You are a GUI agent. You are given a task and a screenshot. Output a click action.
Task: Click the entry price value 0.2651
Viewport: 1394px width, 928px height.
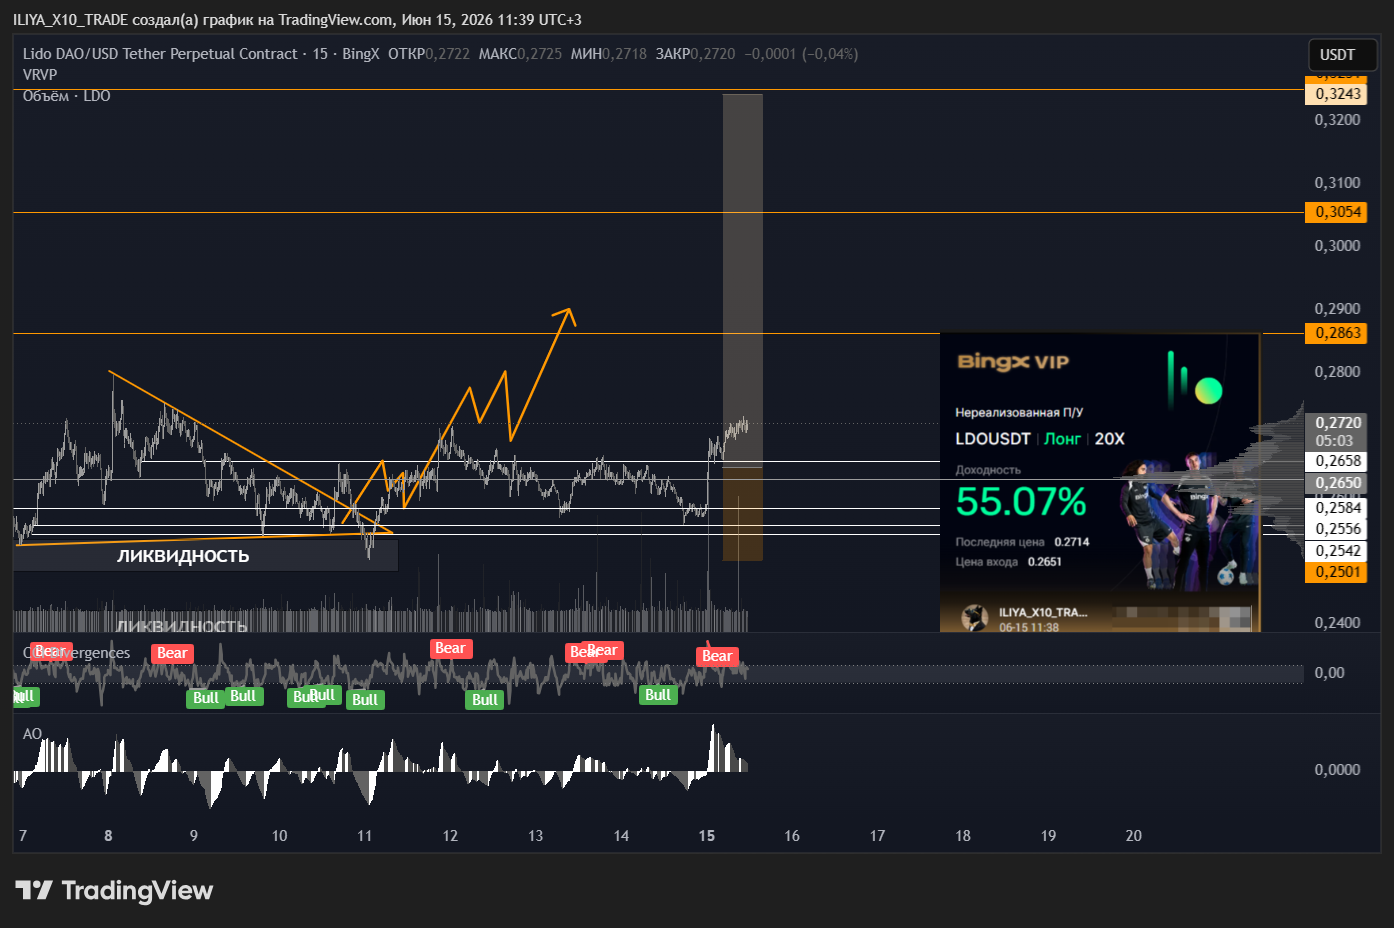[x=1045, y=562]
